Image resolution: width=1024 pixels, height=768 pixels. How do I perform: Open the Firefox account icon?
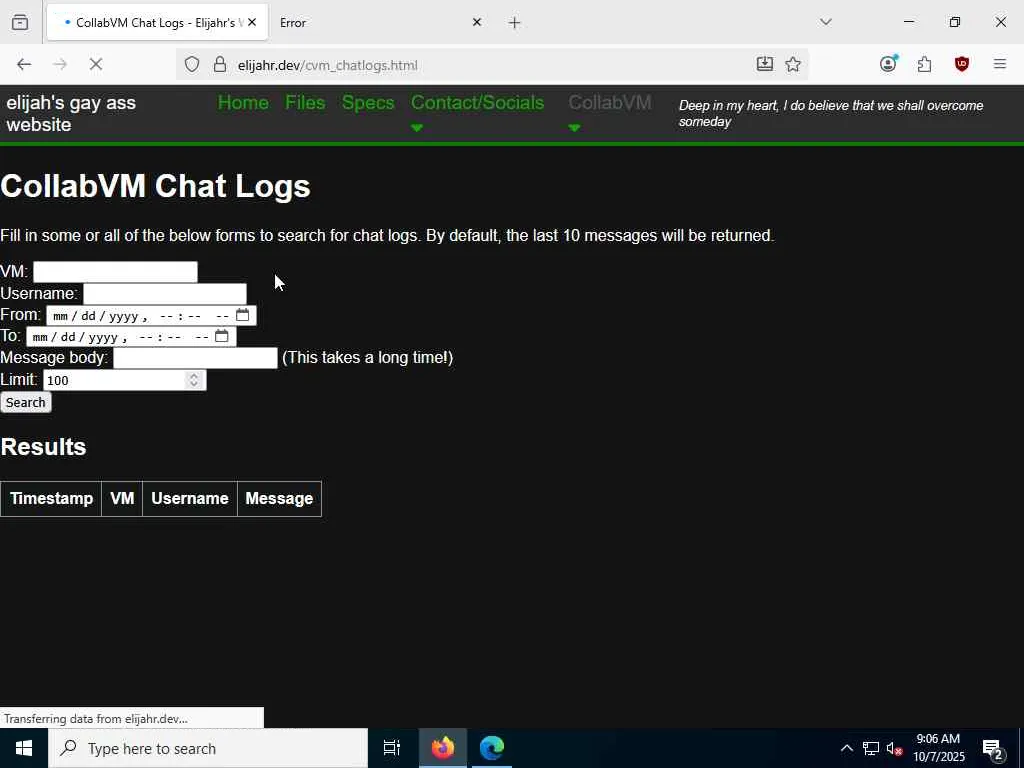tap(888, 63)
